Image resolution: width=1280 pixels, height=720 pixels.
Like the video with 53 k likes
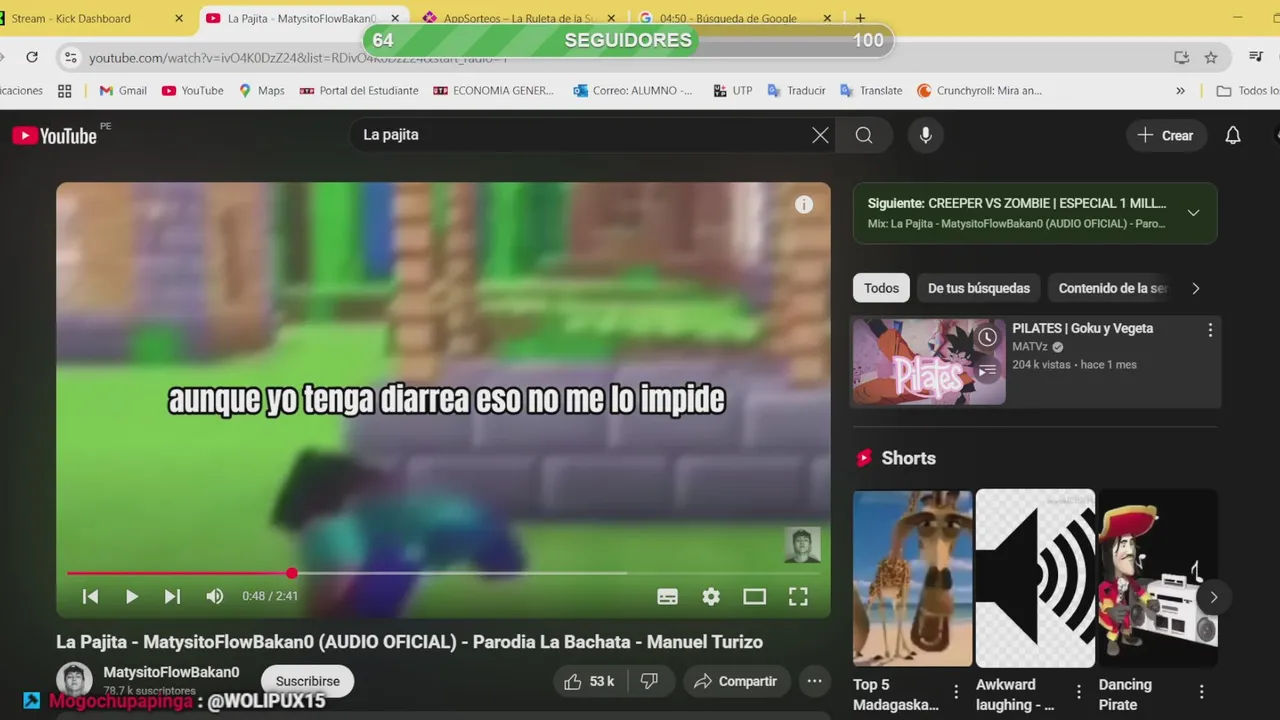click(x=588, y=681)
